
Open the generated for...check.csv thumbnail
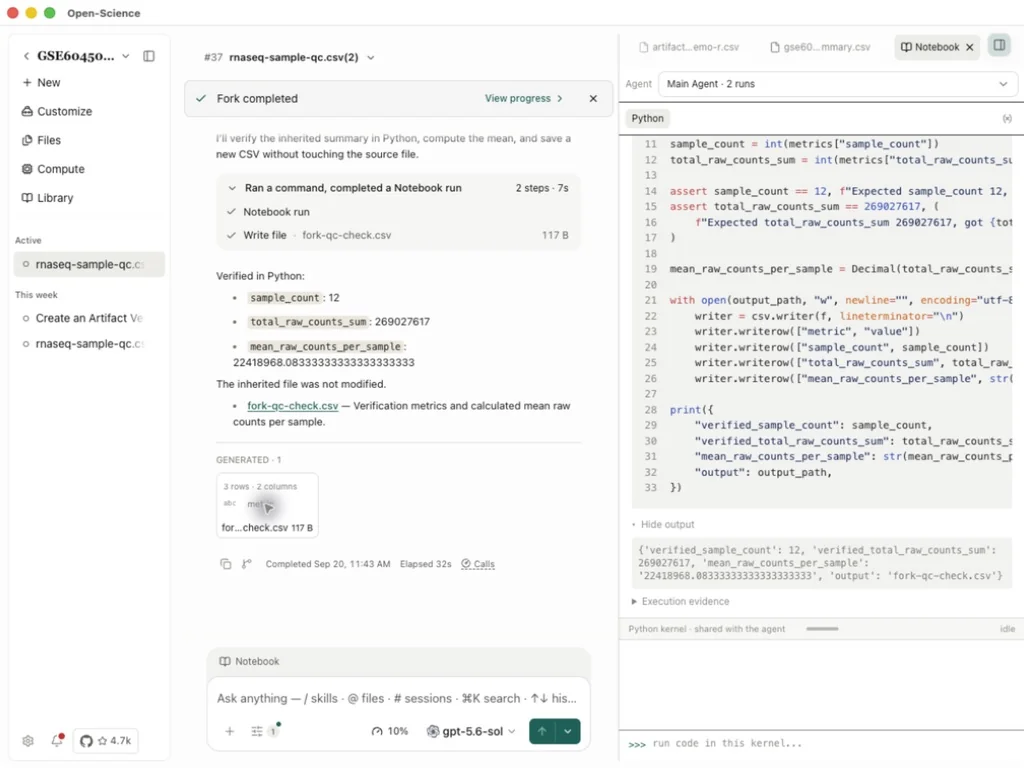pos(267,505)
